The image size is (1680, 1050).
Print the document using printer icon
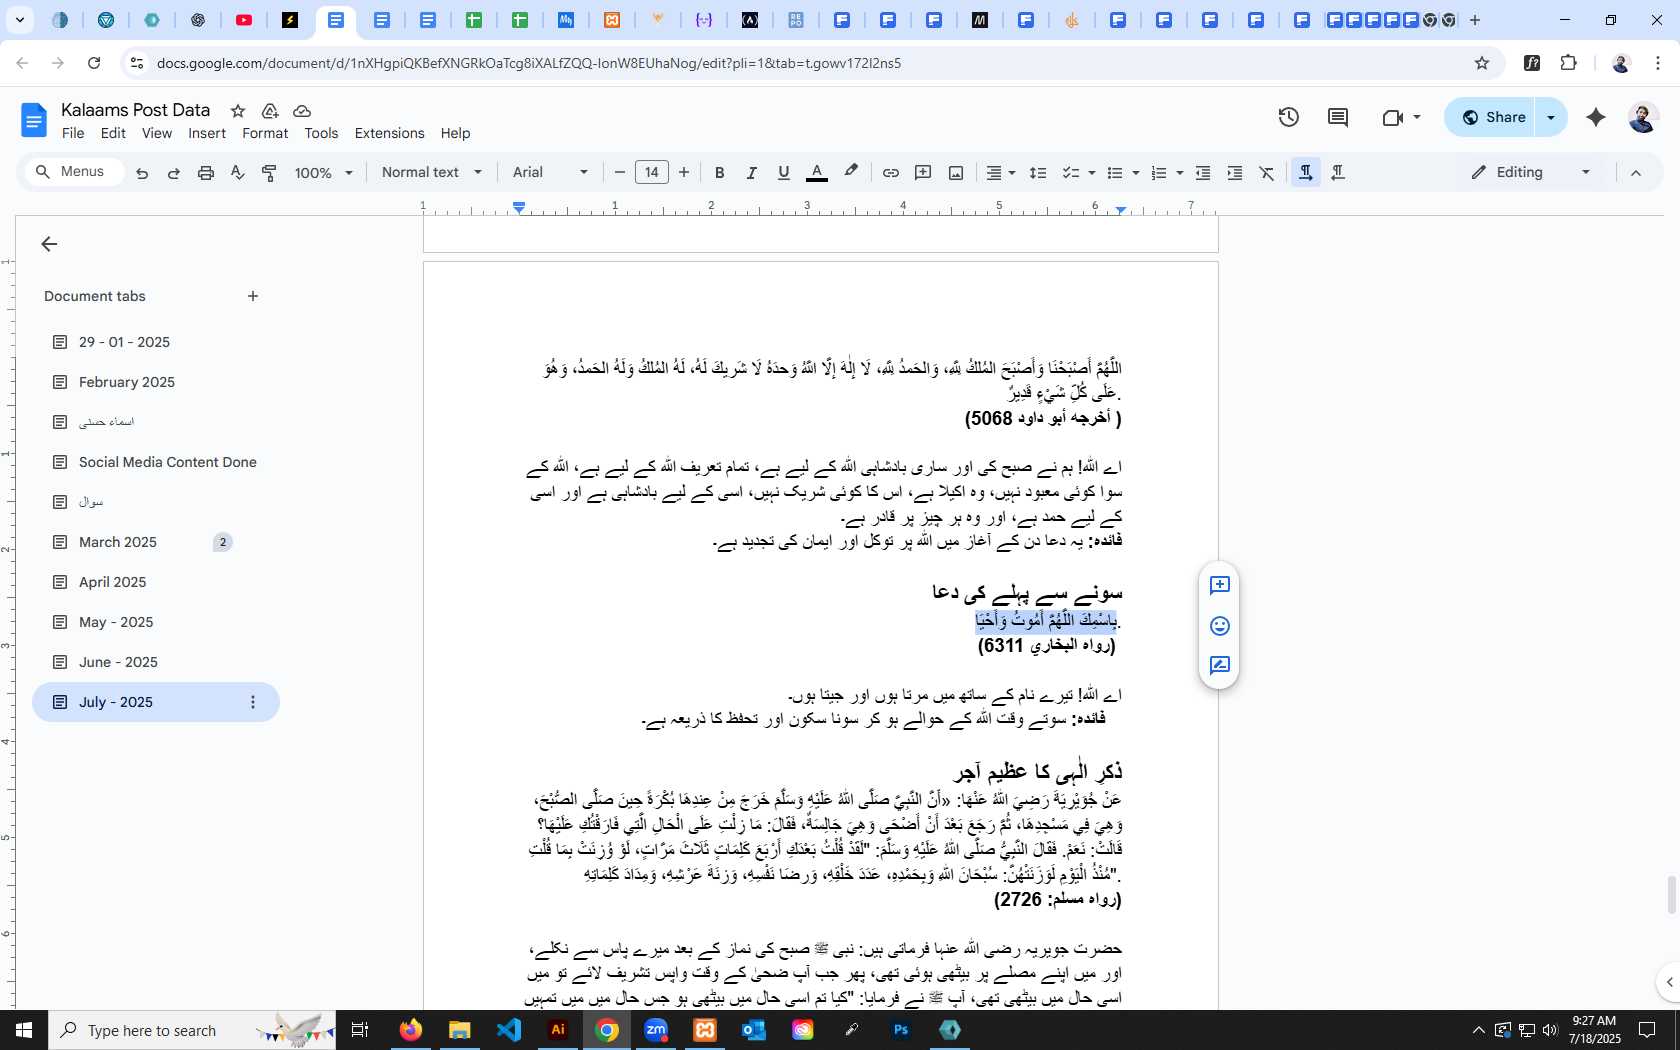coord(206,173)
